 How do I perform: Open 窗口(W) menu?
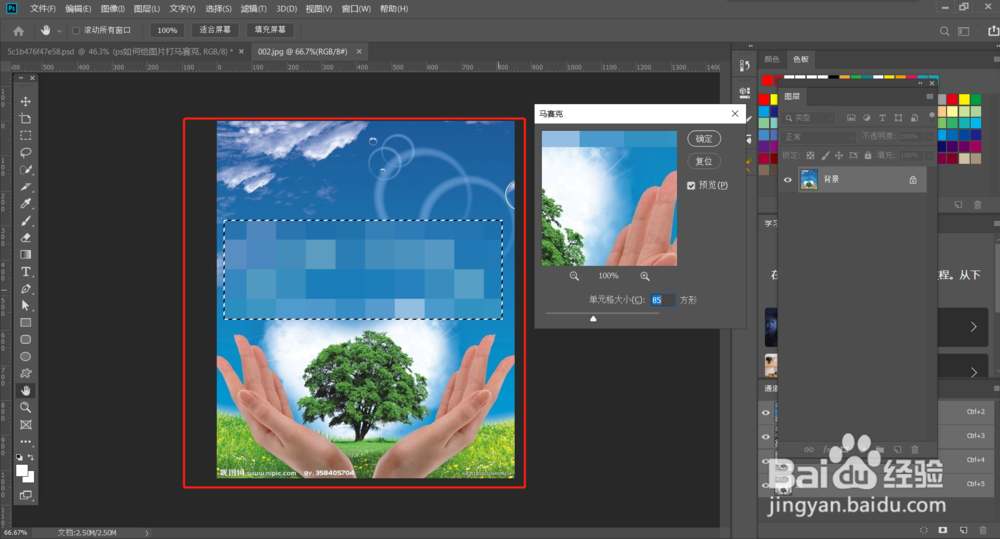pos(356,9)
